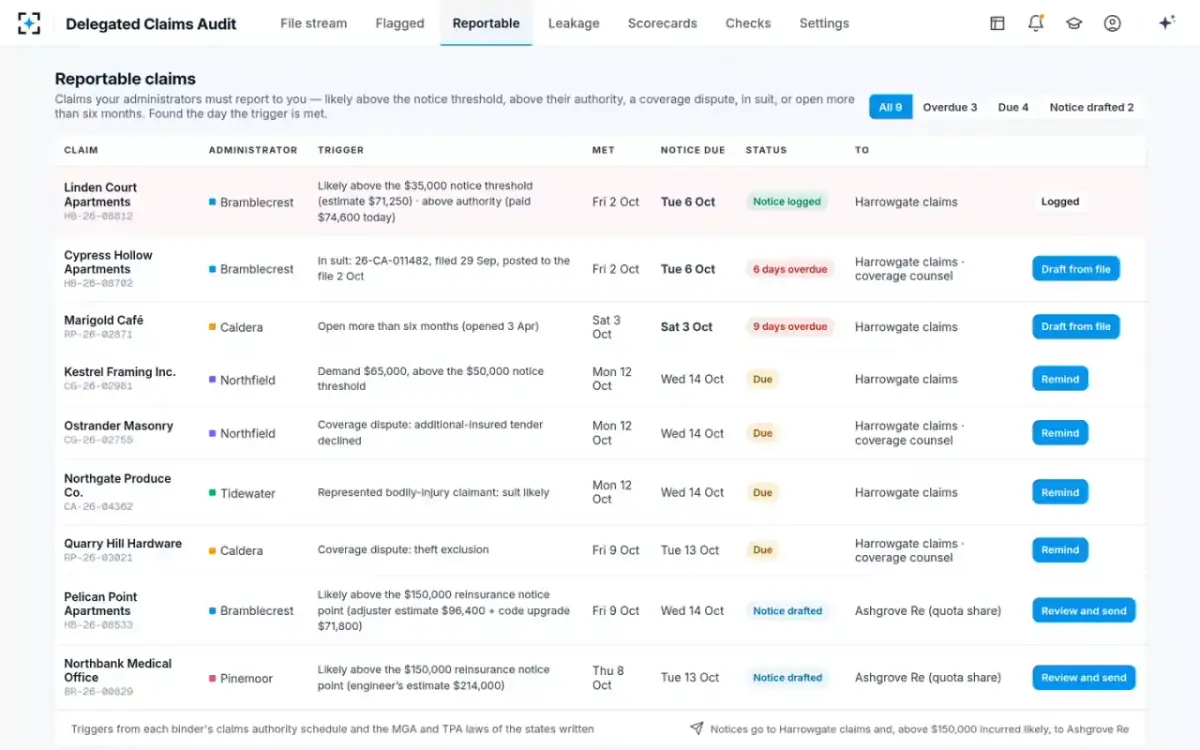The height and width of the screenshot is (750, 1200).
Task: Open the sparkle AI assistant icon
Action: (1166, 23)
